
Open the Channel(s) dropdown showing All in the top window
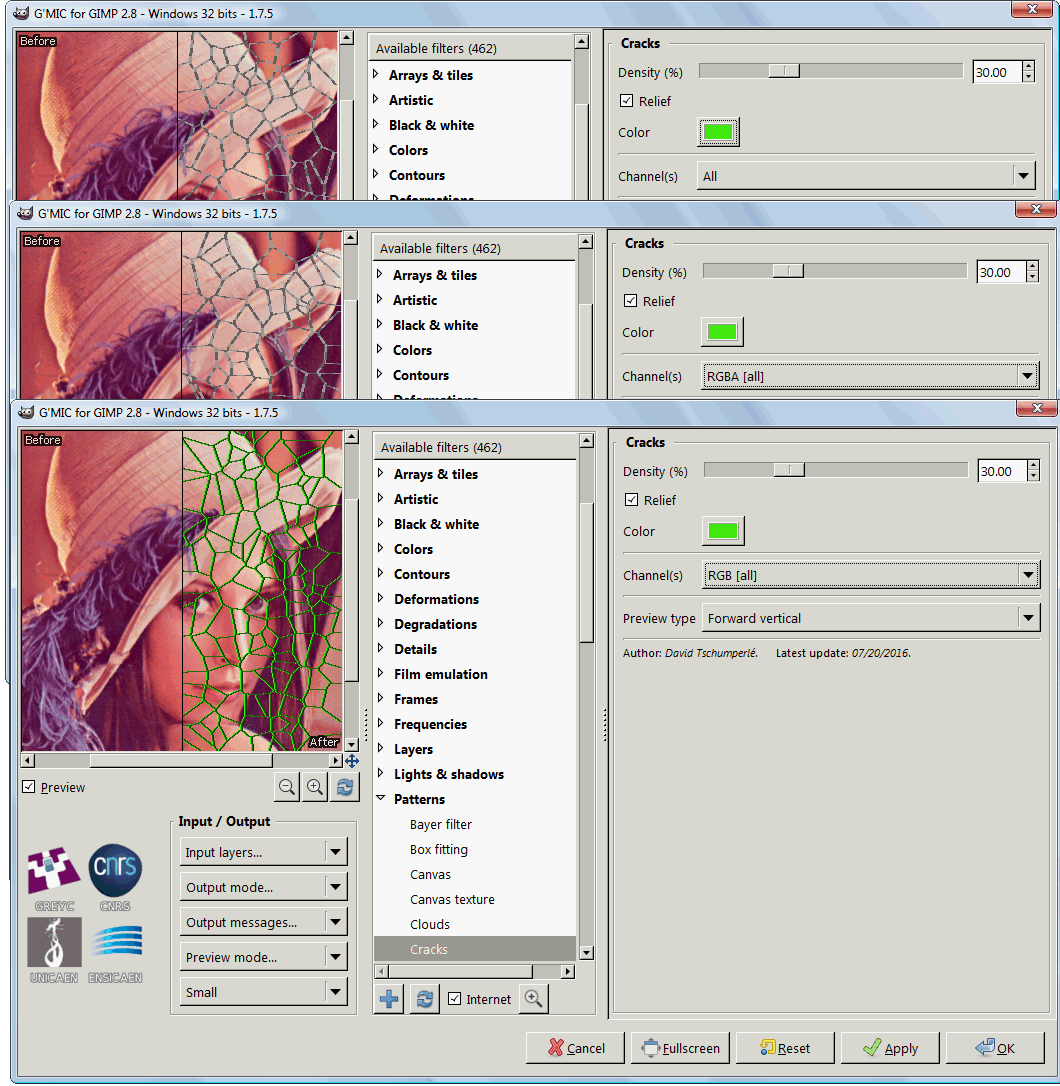866,176
